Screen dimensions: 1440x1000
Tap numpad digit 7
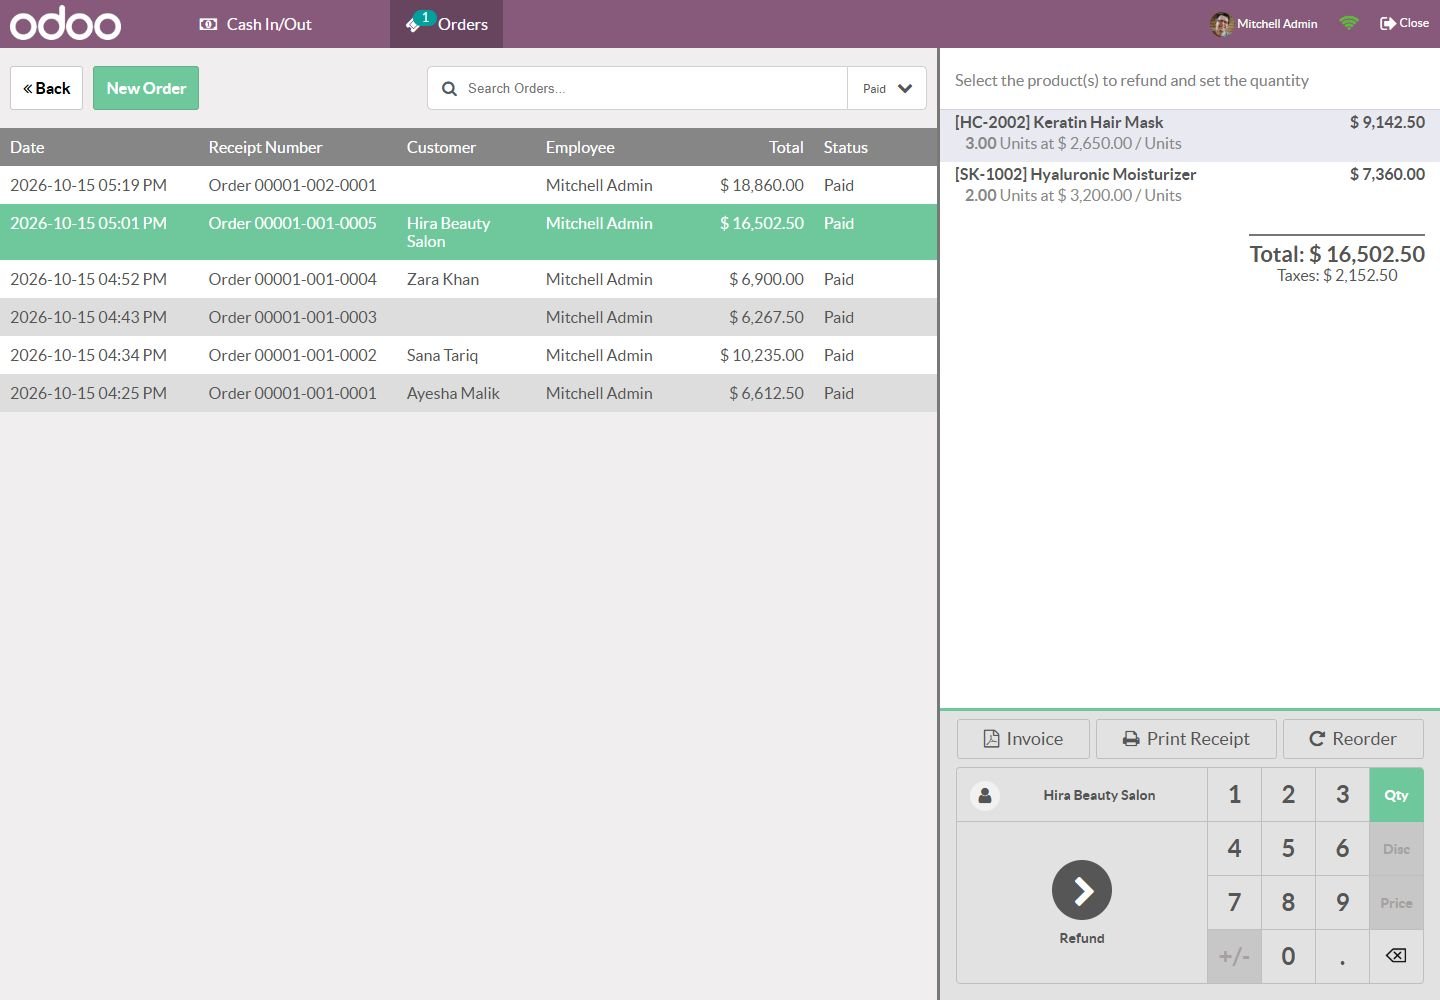click(x=1235, y=903)
